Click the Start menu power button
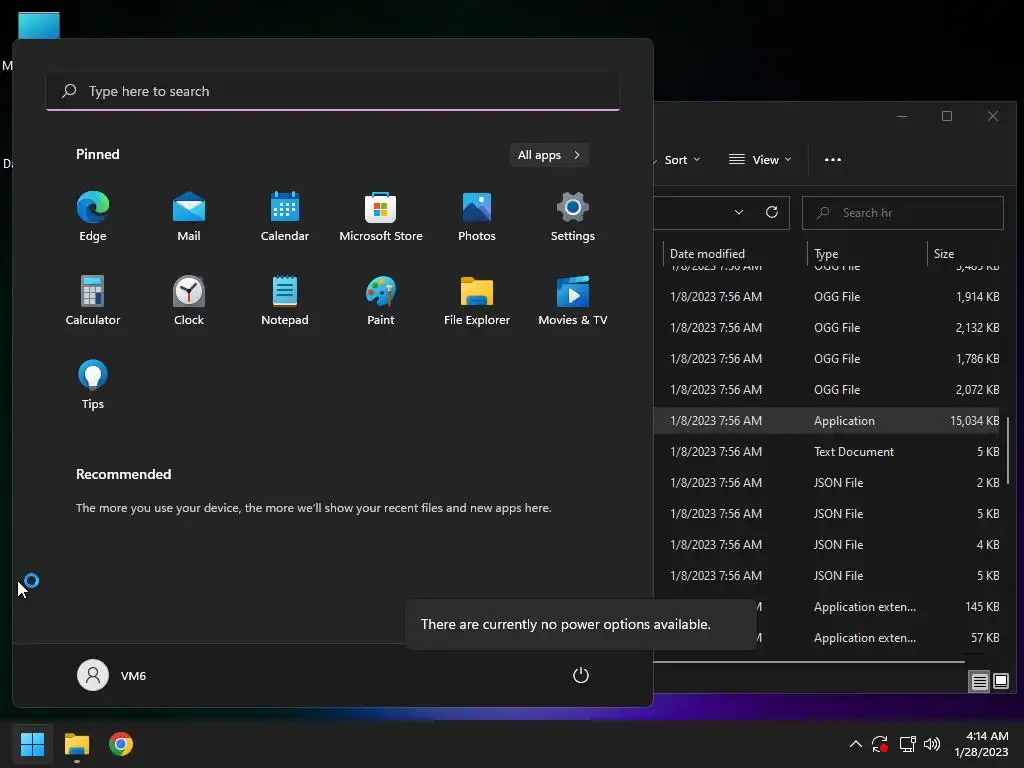1024x768 pixels. [581, 675]
